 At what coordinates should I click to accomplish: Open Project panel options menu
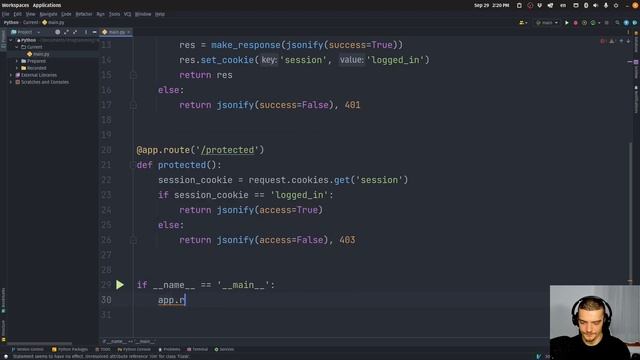click(86, 32)
